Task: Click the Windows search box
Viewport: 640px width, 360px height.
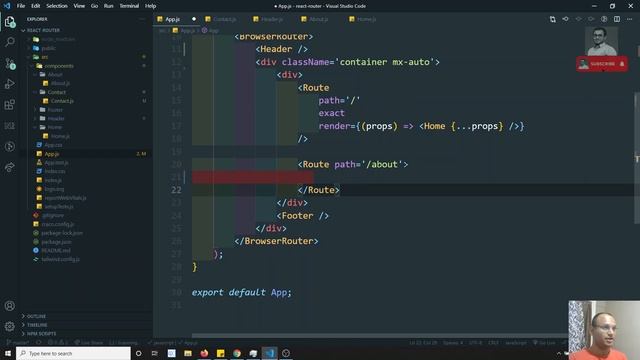Action: point(73,353)
